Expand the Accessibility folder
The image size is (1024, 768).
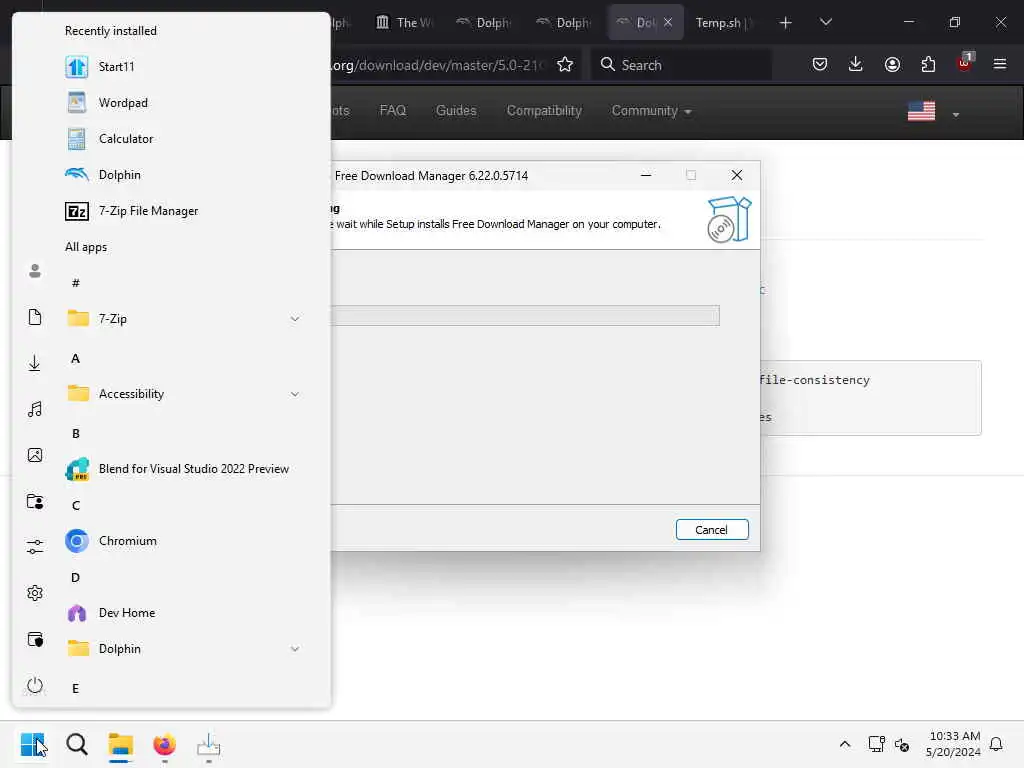[x=295, y=394]
